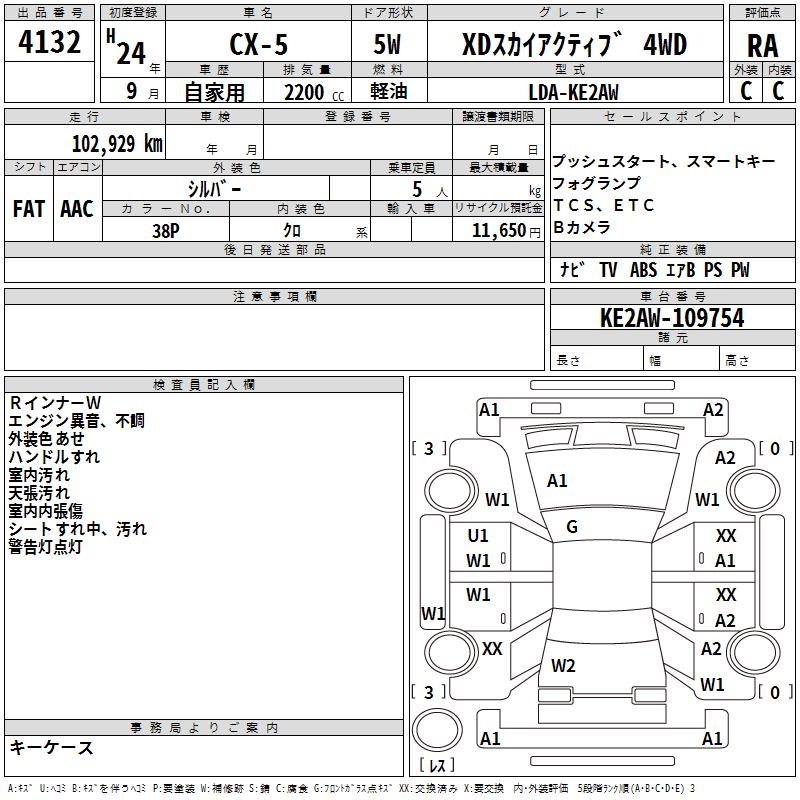Select inspector note 室内内張傷
This screenshot has height=800, width=800.
point(45,511)
